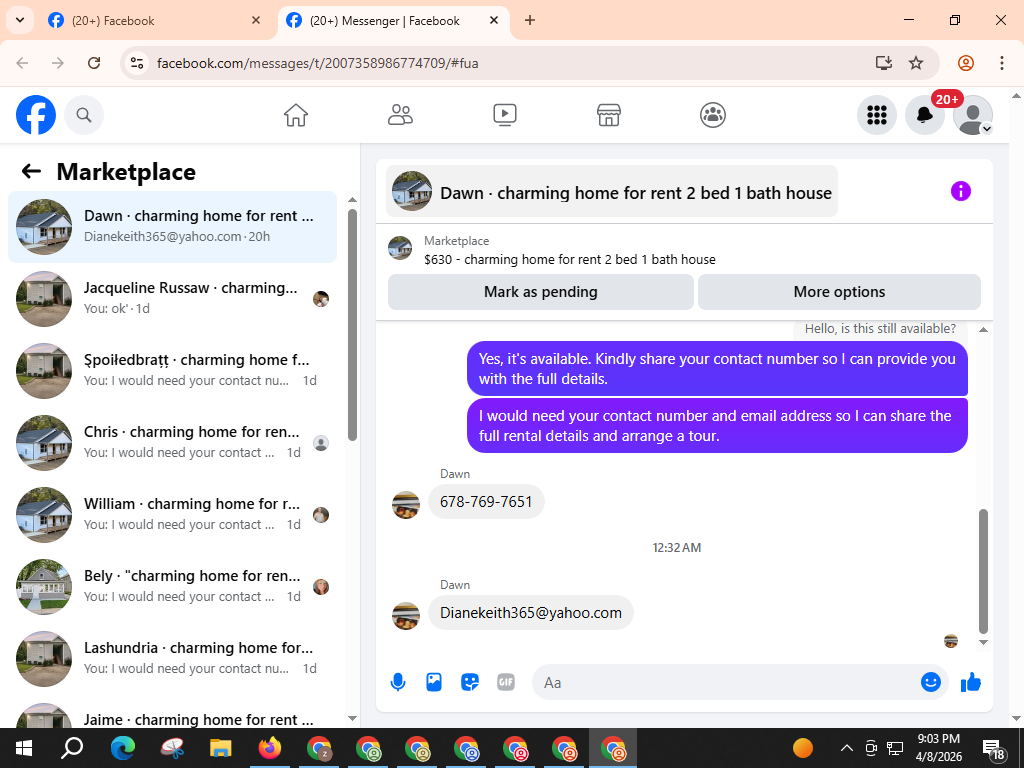This screenshot has height=768, width=1024.
Task: Click conversation list scroll up arrow
Action: (x=353, y=200)
